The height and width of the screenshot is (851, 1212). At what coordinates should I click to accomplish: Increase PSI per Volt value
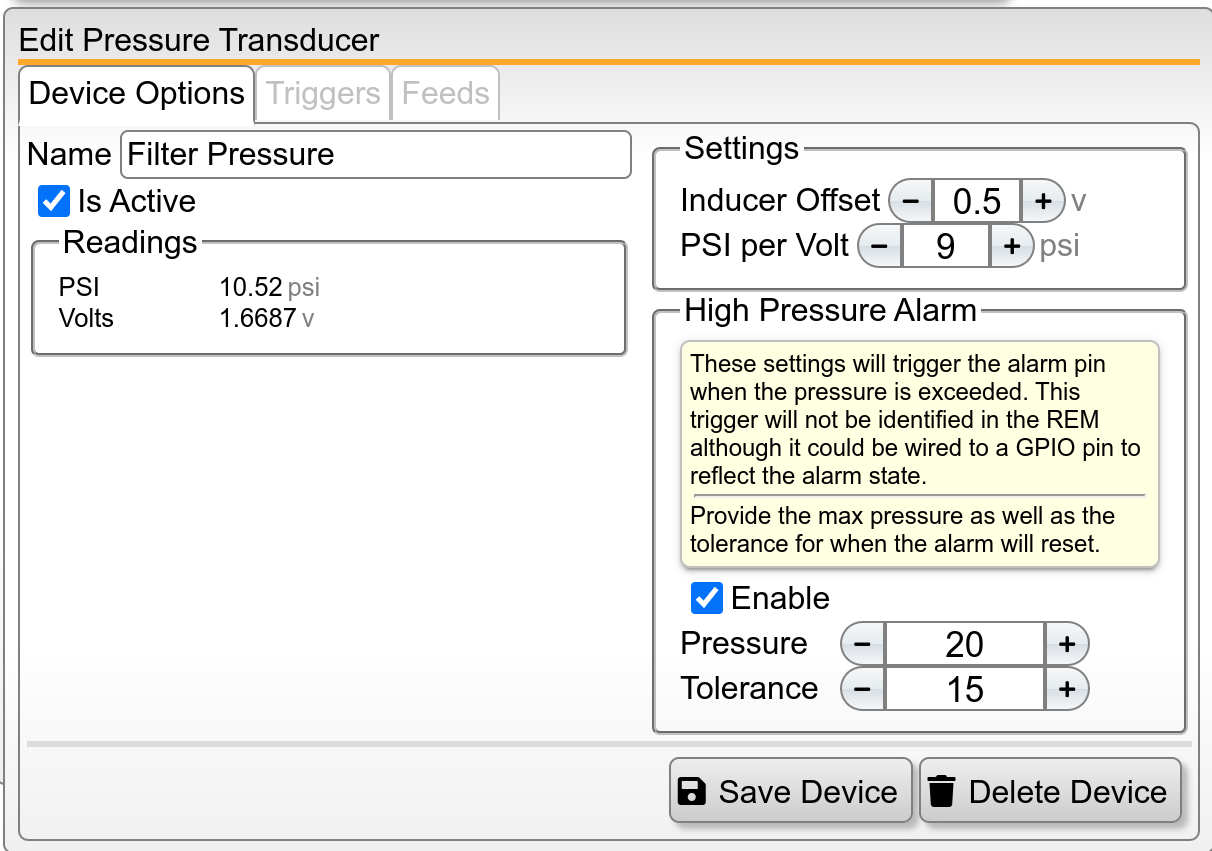[x=1013, y=246]
